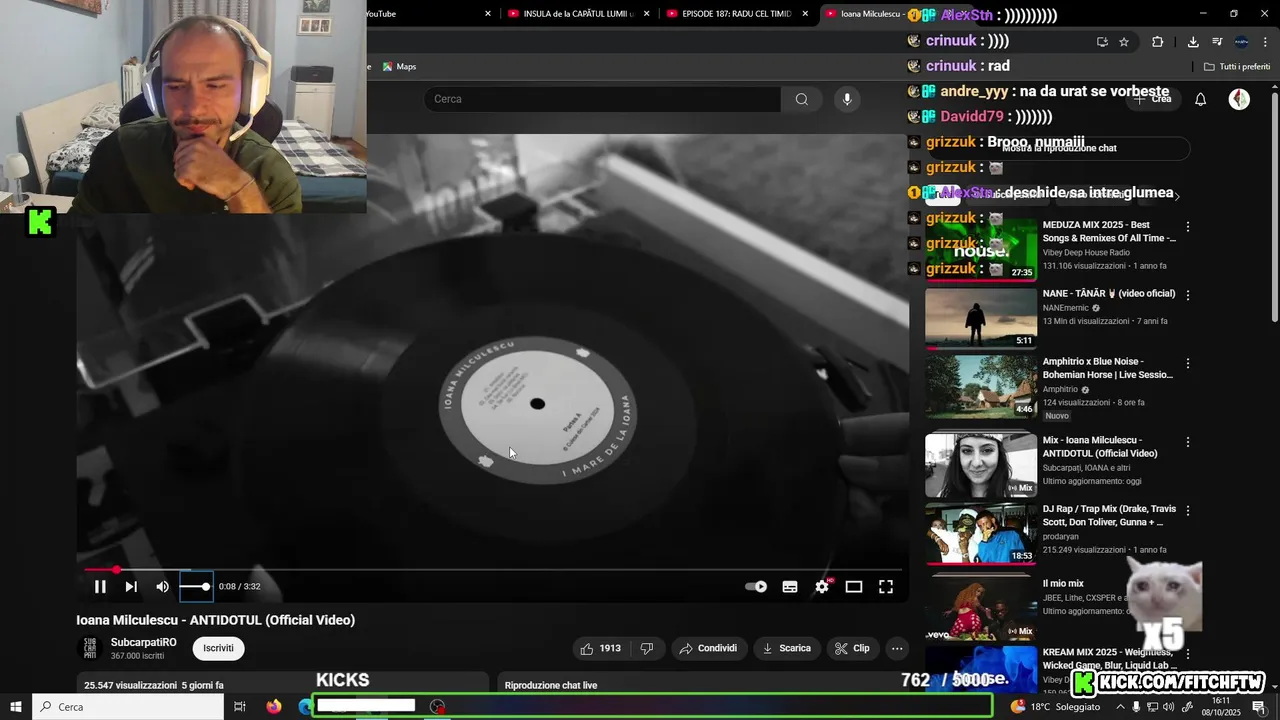This screenshot has height=720, width=1280.
Task: Open browser downloads icon
Action: [x=1193, y=42]
